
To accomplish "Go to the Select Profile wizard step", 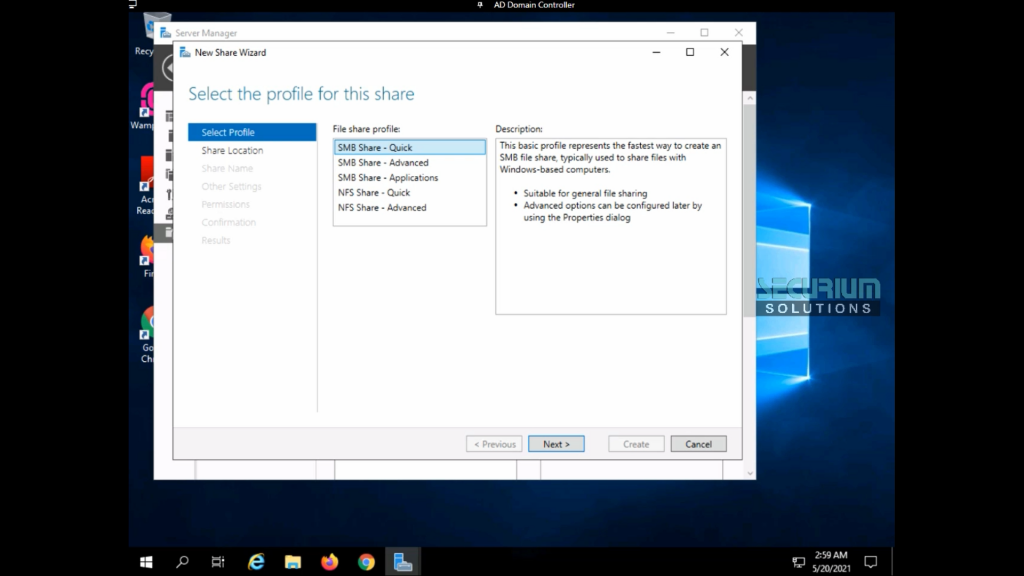I will coord(252,132).
